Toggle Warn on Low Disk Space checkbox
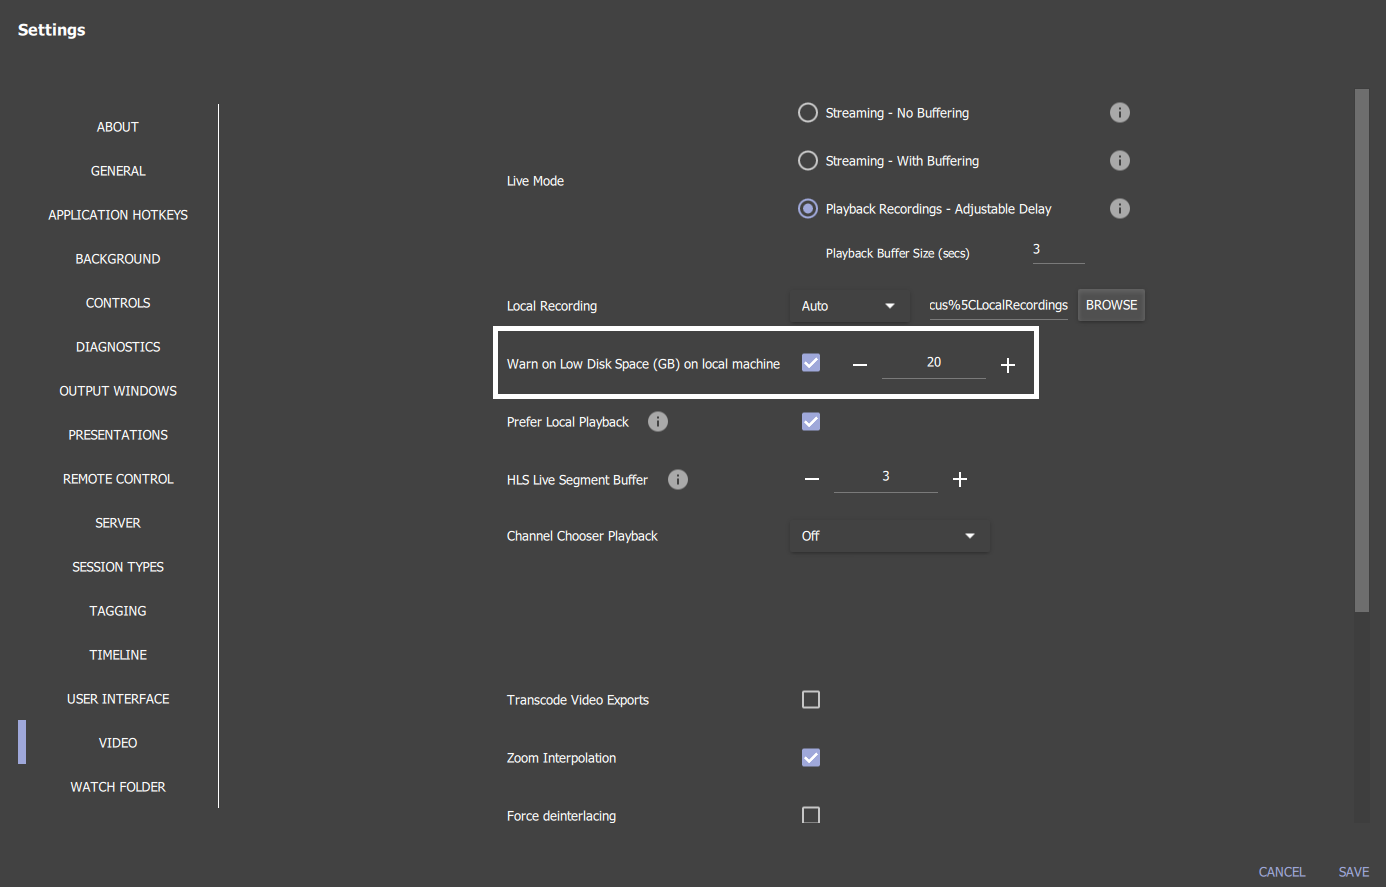1386x887 pixels. 811,363
